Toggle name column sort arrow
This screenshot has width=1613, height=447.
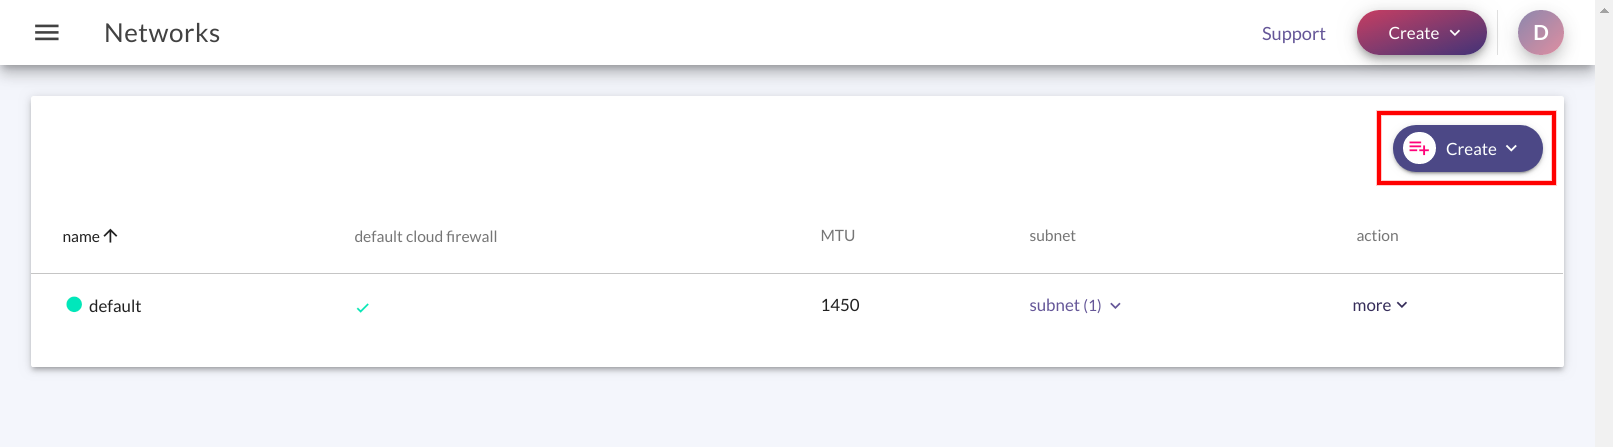(111, 236)
